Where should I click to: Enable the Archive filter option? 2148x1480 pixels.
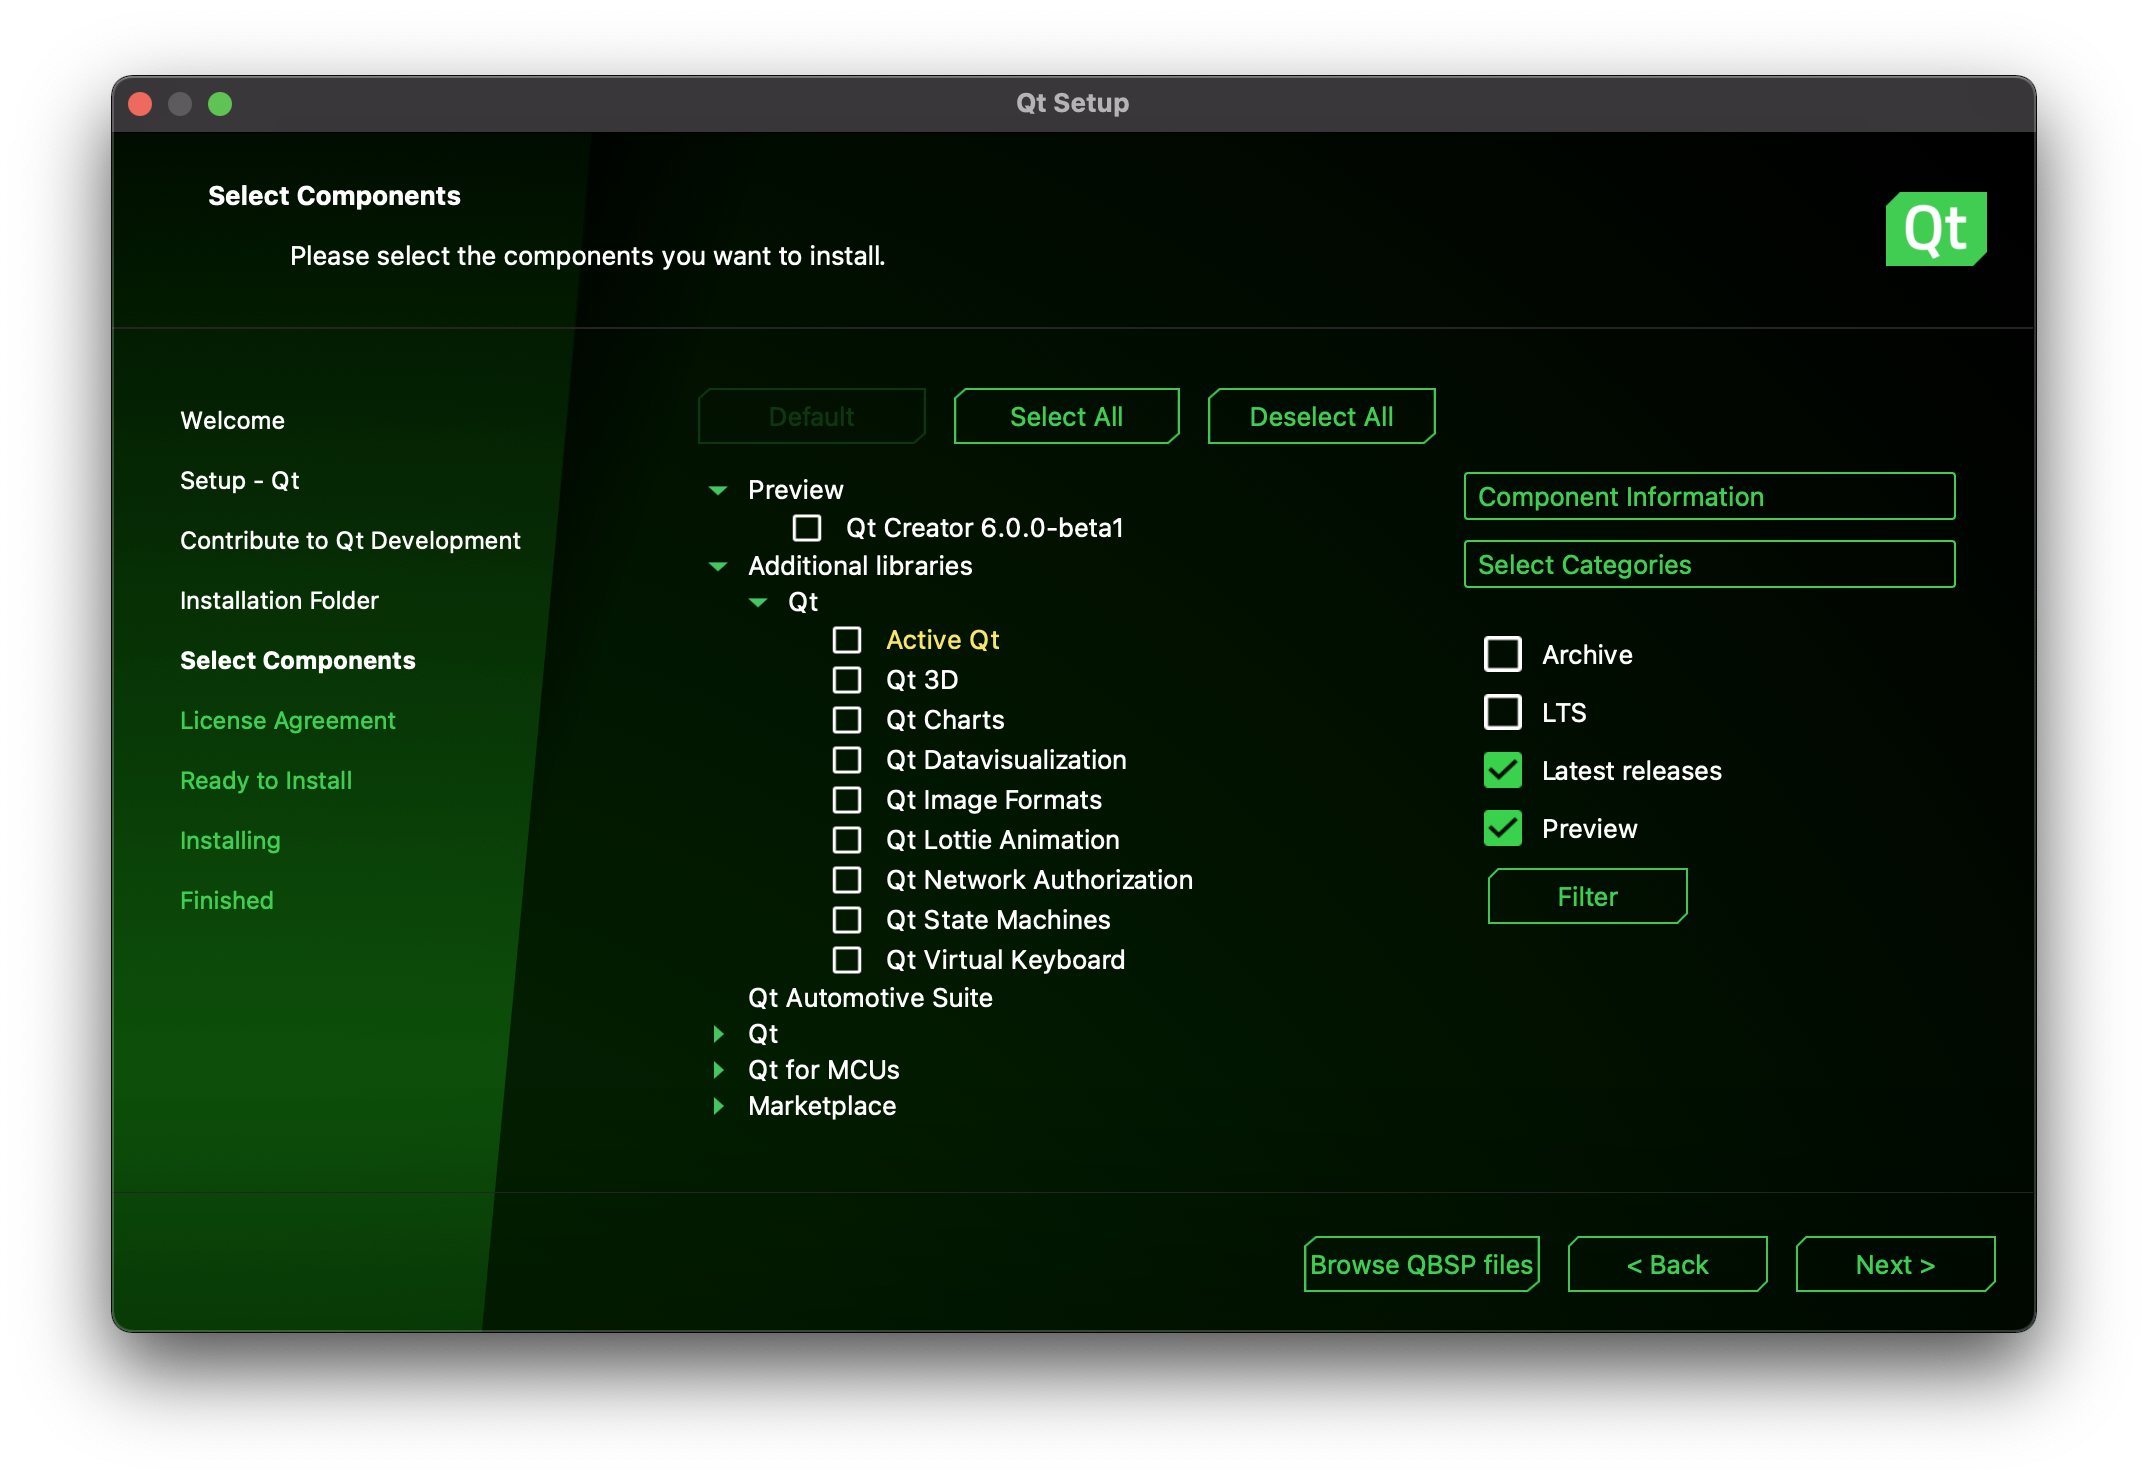[1502, 655]
